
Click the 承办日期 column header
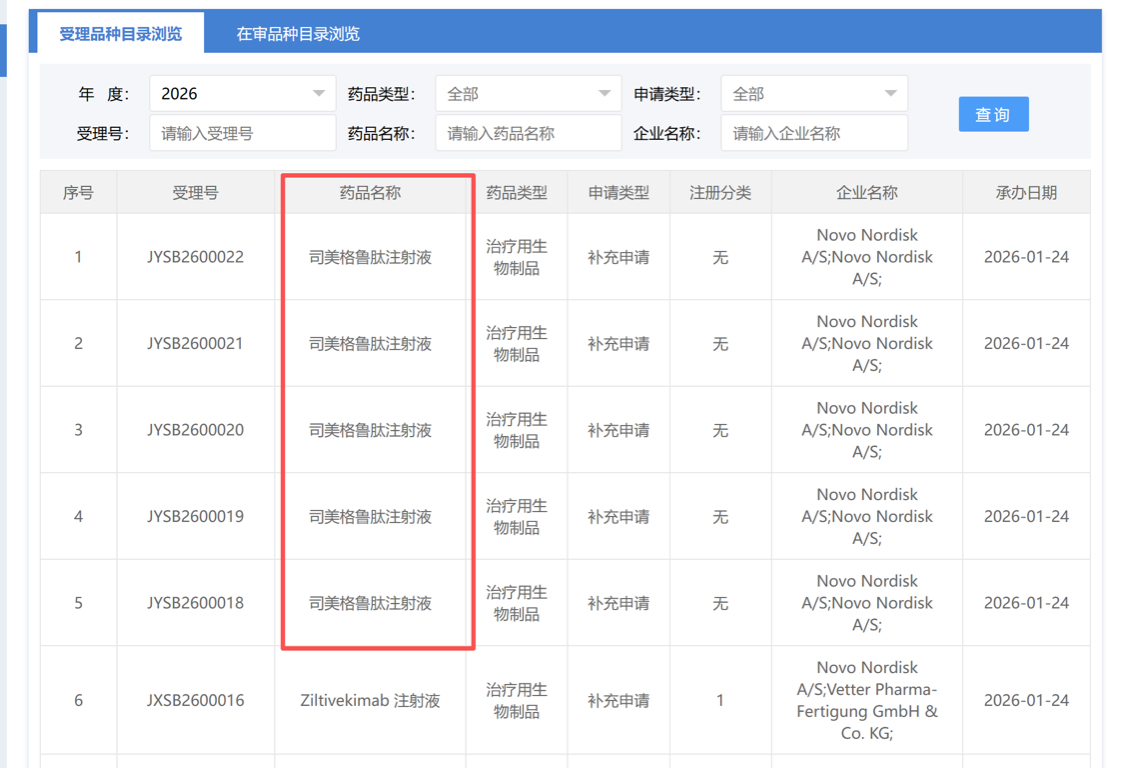pos(1026,192)
